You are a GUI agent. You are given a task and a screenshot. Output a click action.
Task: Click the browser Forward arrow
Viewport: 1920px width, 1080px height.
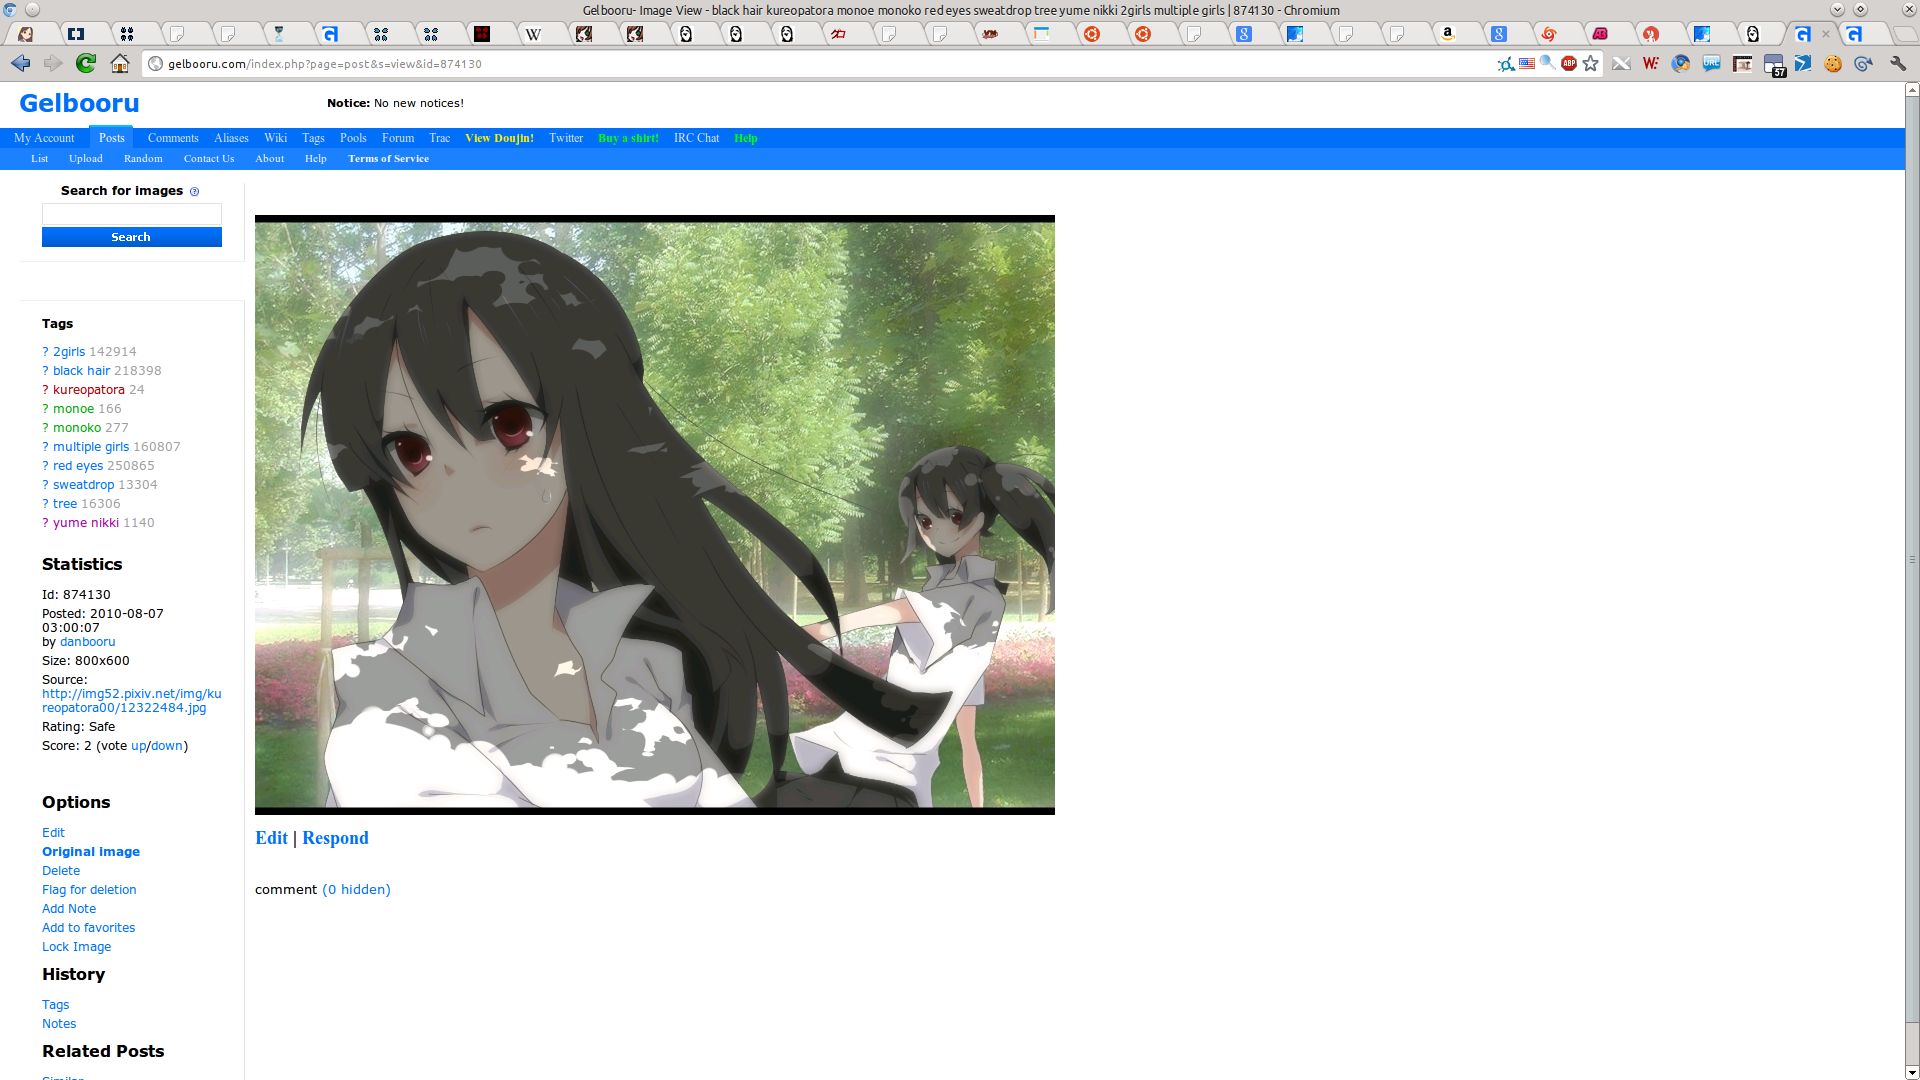point(53,63)
